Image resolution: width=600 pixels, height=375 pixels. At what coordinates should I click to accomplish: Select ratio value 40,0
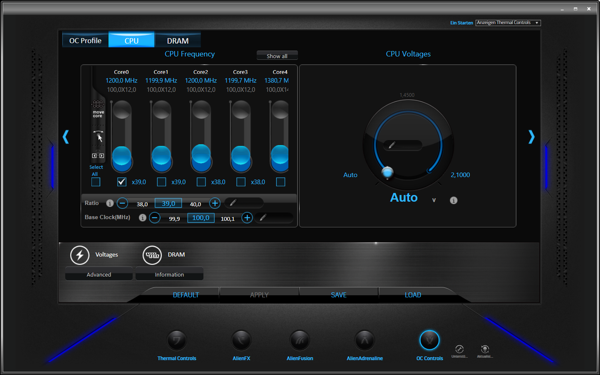[195, 204]
